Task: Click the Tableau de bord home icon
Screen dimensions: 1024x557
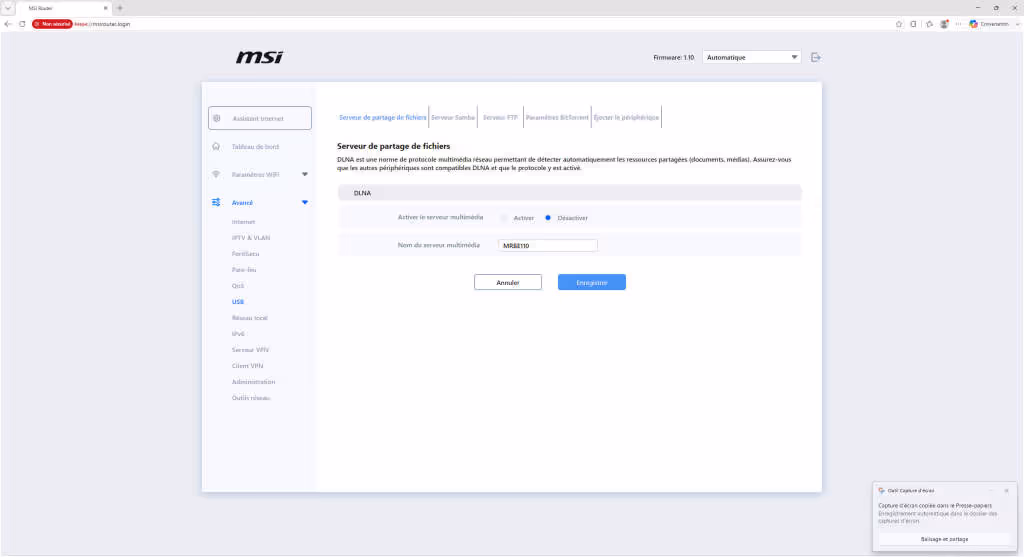Action: (216, 146)
